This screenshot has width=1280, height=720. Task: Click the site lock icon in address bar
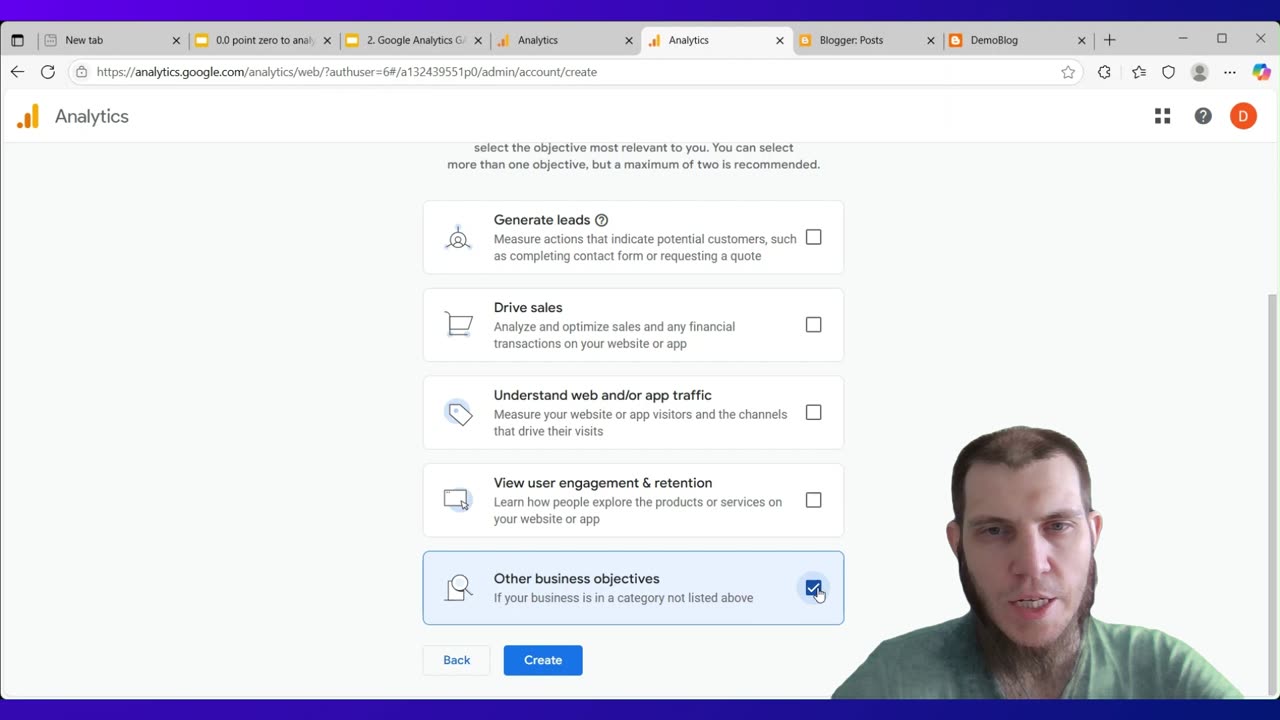click(82, 72)
